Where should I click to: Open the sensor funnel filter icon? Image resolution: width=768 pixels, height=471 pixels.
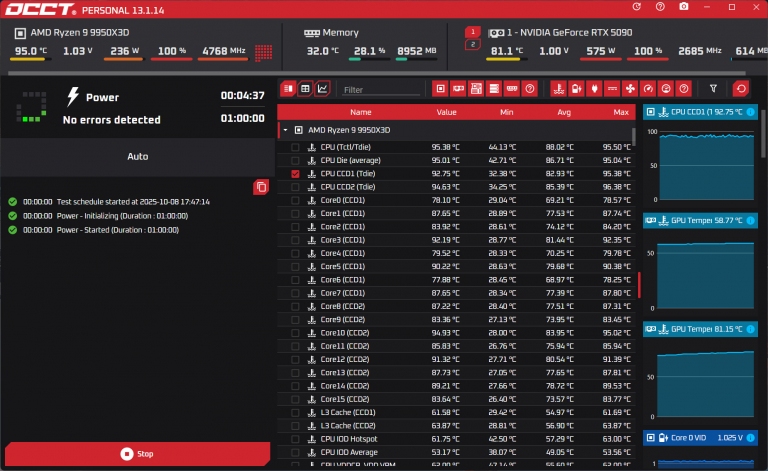point(713,89)
